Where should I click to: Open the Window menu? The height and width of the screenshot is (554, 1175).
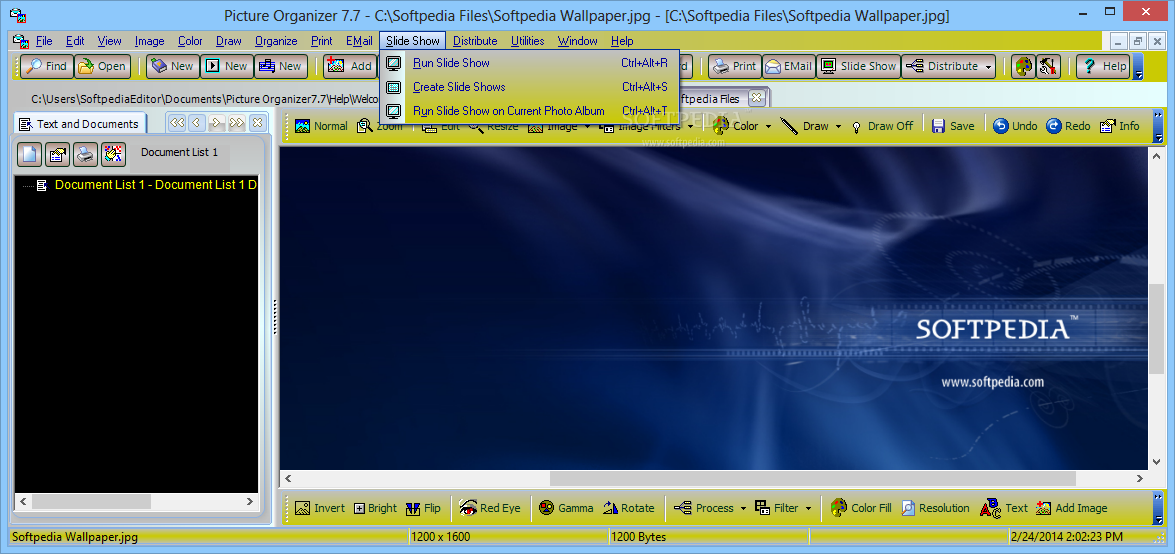tap(578, 41)
